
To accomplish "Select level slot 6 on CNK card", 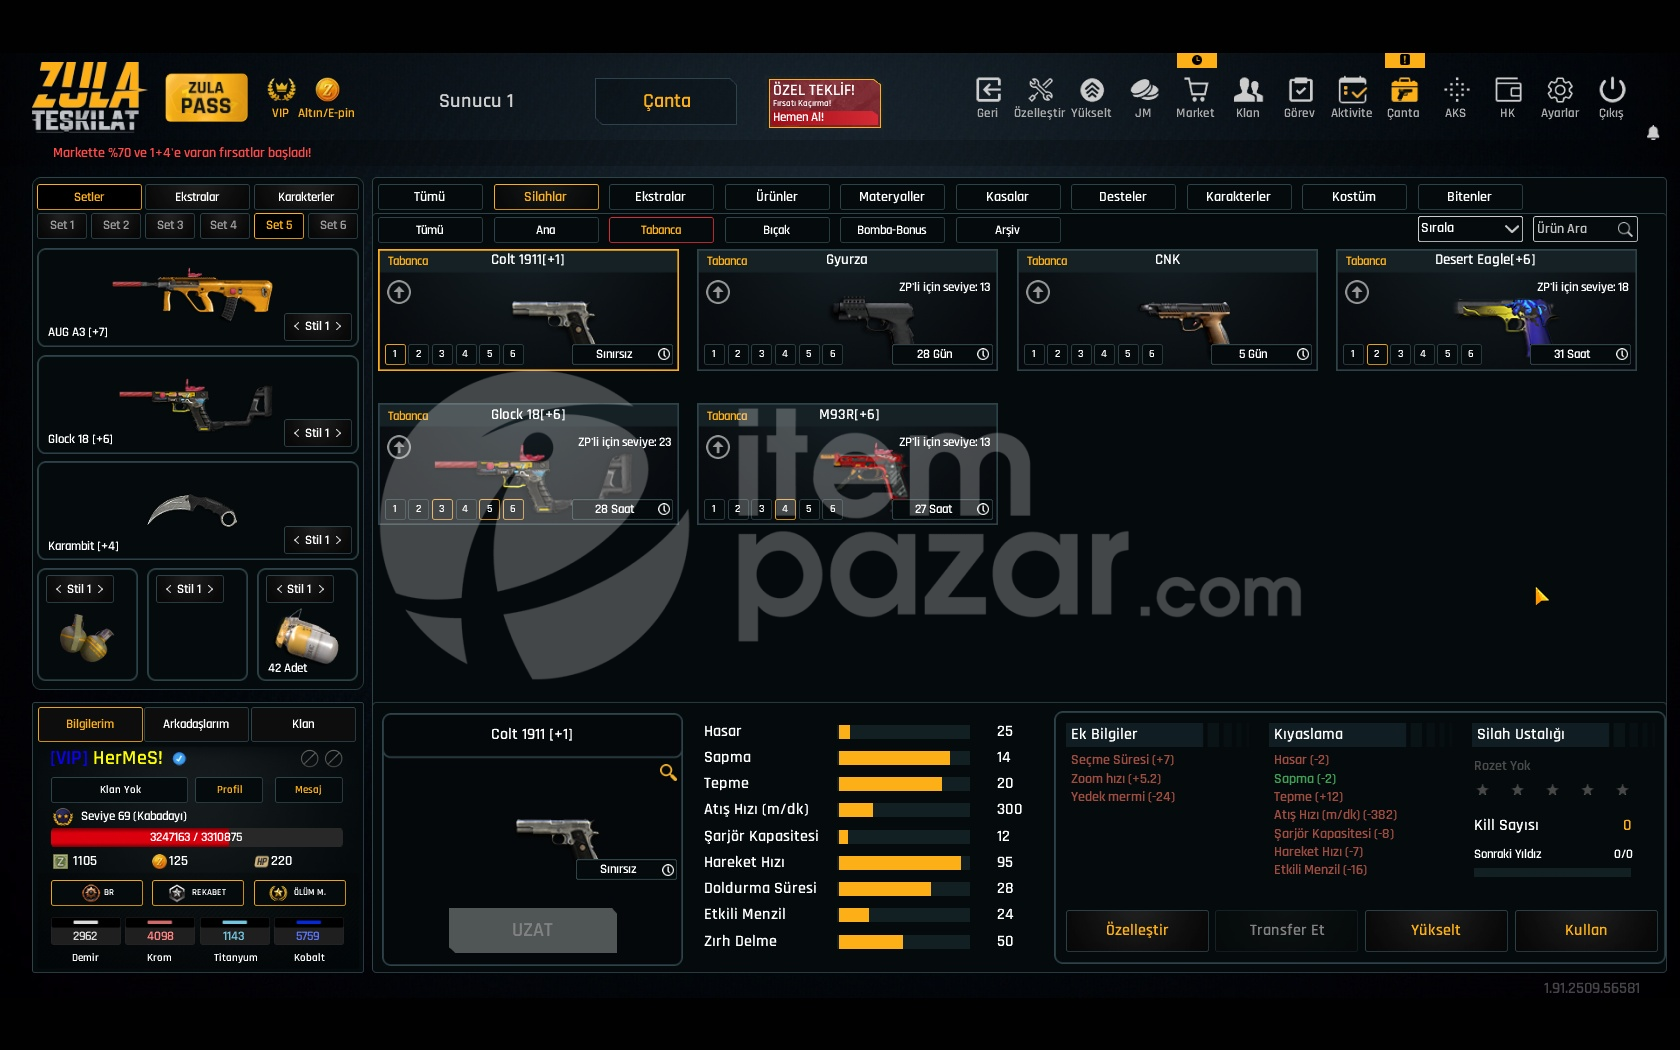I will point(1152,354).
